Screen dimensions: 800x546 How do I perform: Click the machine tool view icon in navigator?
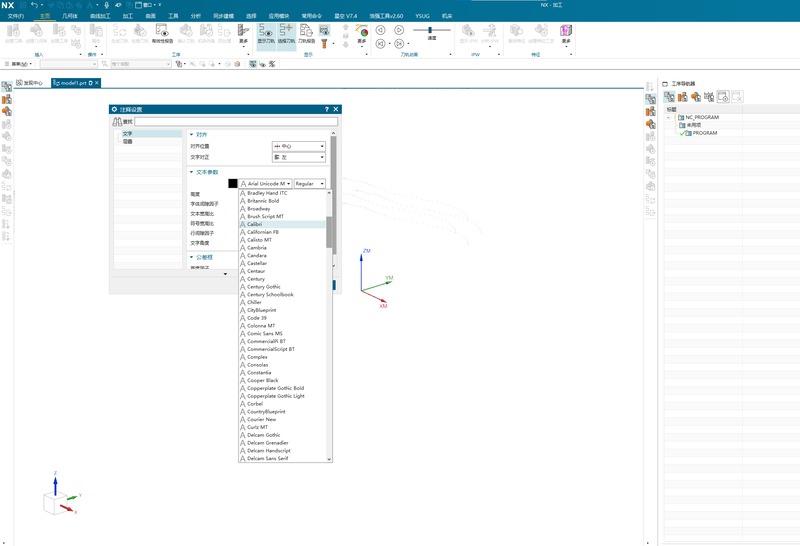[x=682, y=96]
